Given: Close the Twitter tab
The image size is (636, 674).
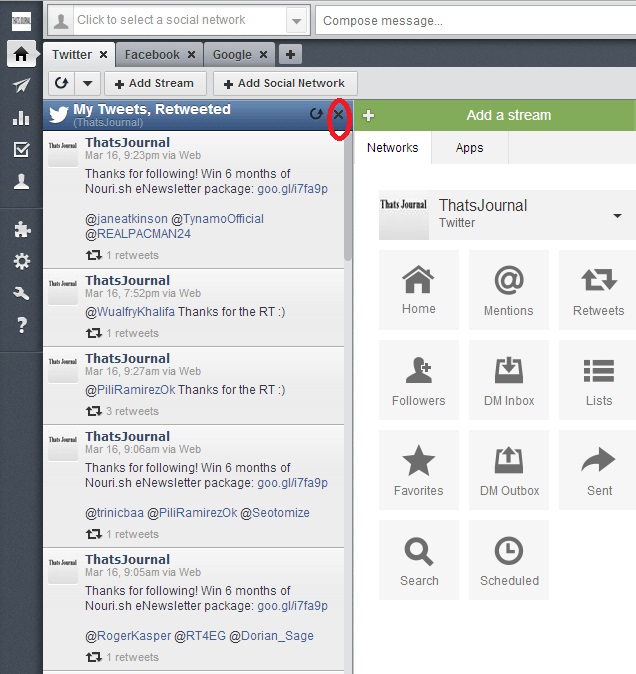Looking at the screenshot, I should click(103, 55).
